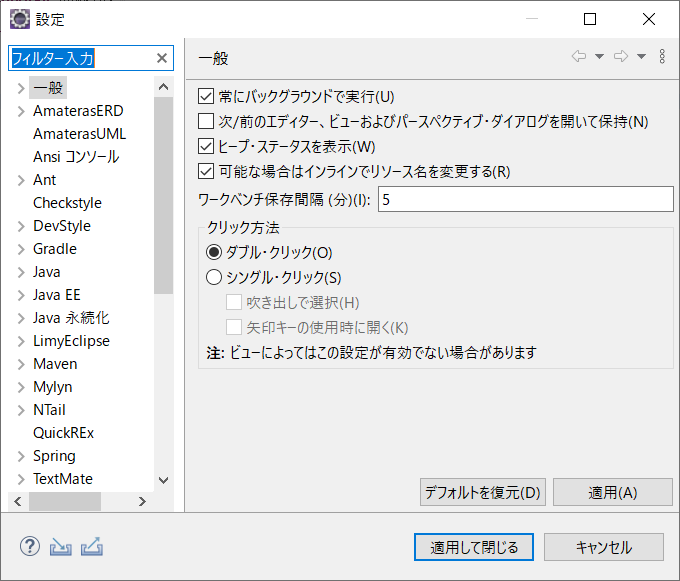Select シングル・クリック radio button

tap(214, 277)
